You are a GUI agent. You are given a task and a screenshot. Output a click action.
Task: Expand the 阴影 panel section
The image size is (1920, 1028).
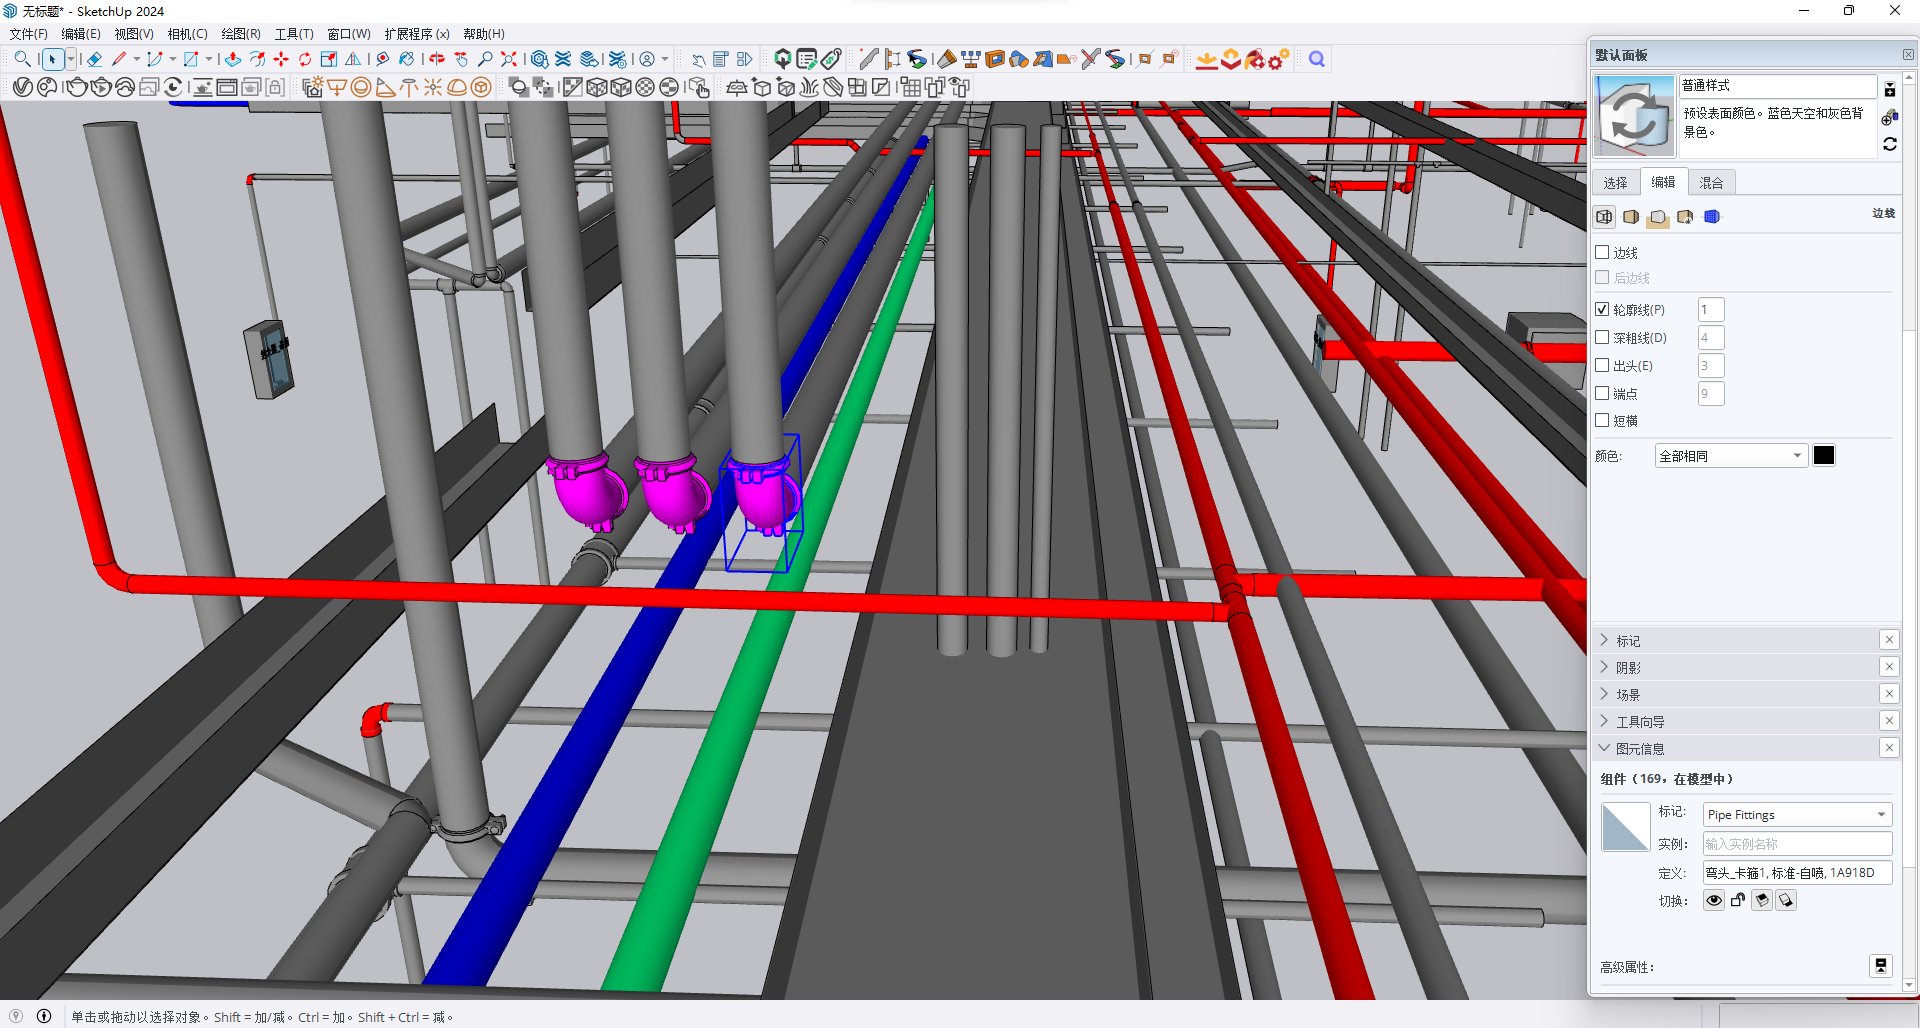point(1628,668)
